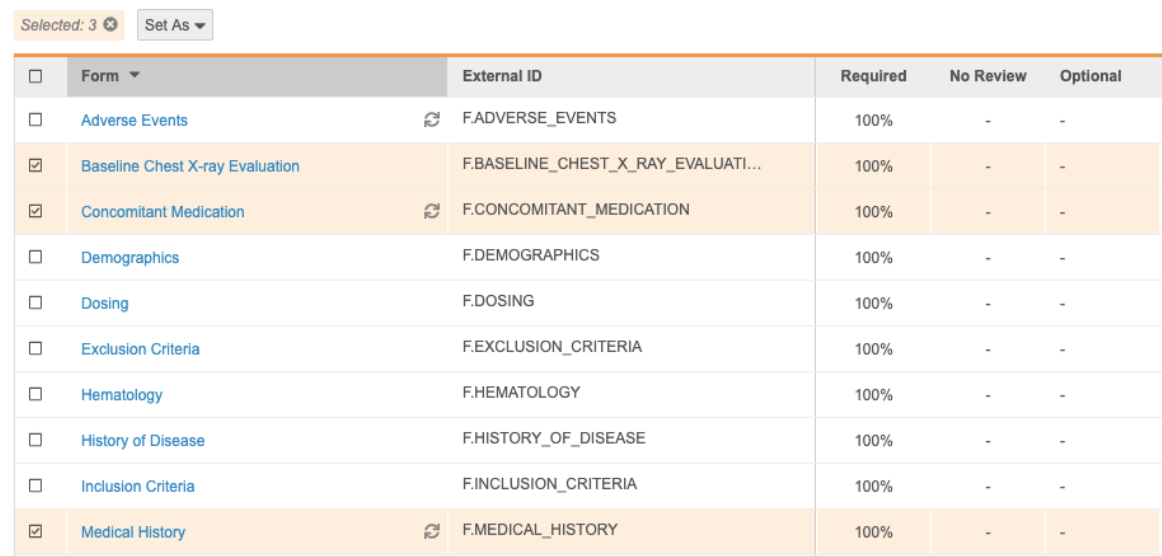Screen dimensions: 1162x556
Task: Click the sync icon beside Medical History
Action: pos(432,532)
